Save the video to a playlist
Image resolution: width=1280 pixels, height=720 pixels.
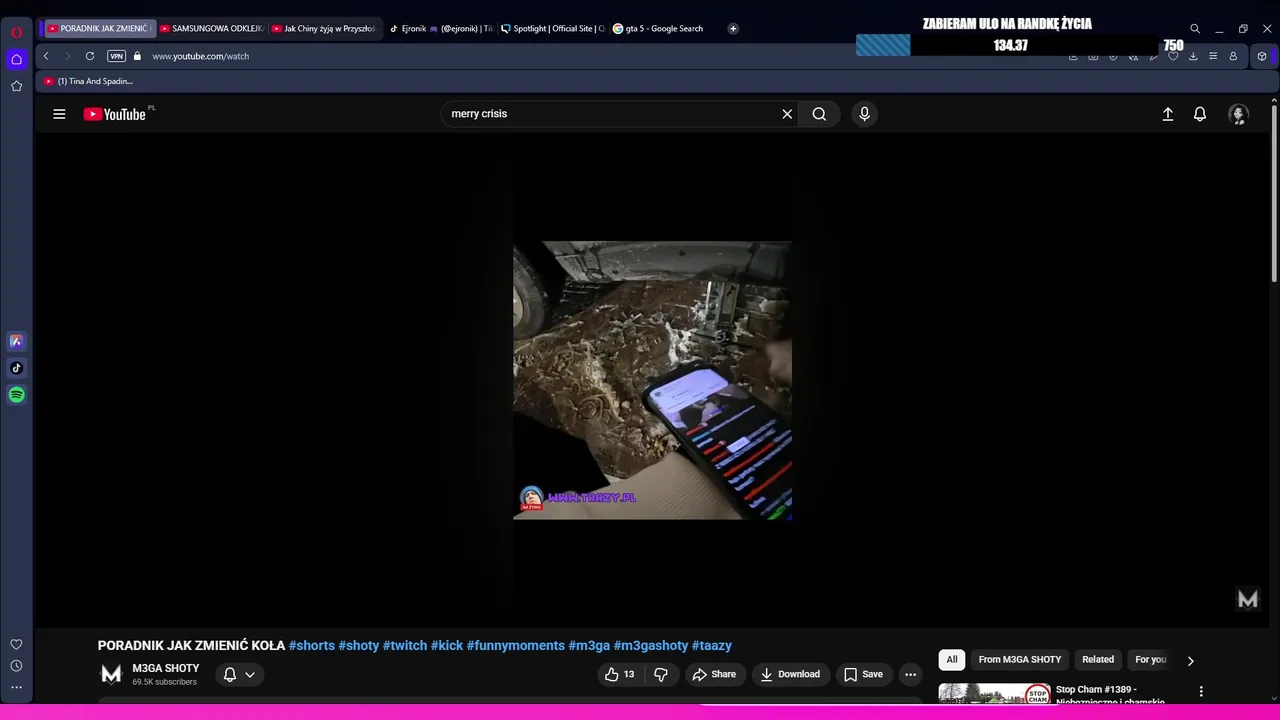[863, 674]
